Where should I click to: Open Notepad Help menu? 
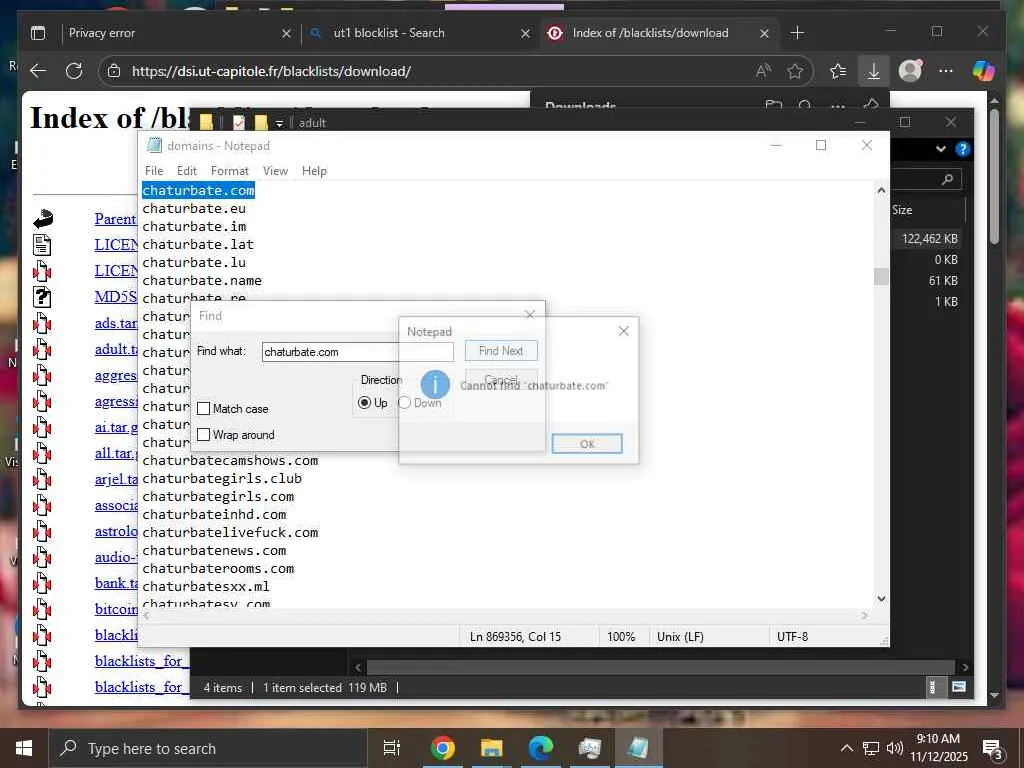click(314, 171)
